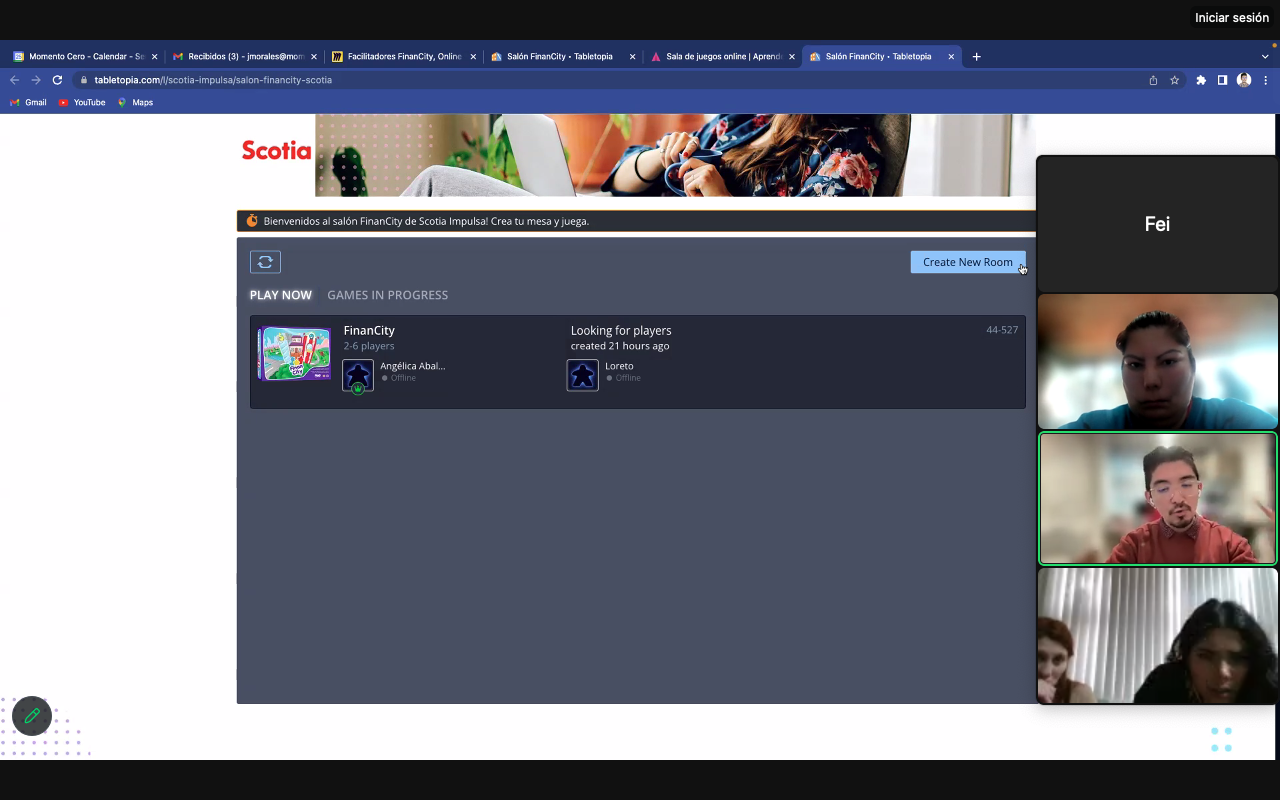This screenshot has height=800, width=1280.
Task: Expand the tab search dropdown arrow
Action: tap(1265, 57)
